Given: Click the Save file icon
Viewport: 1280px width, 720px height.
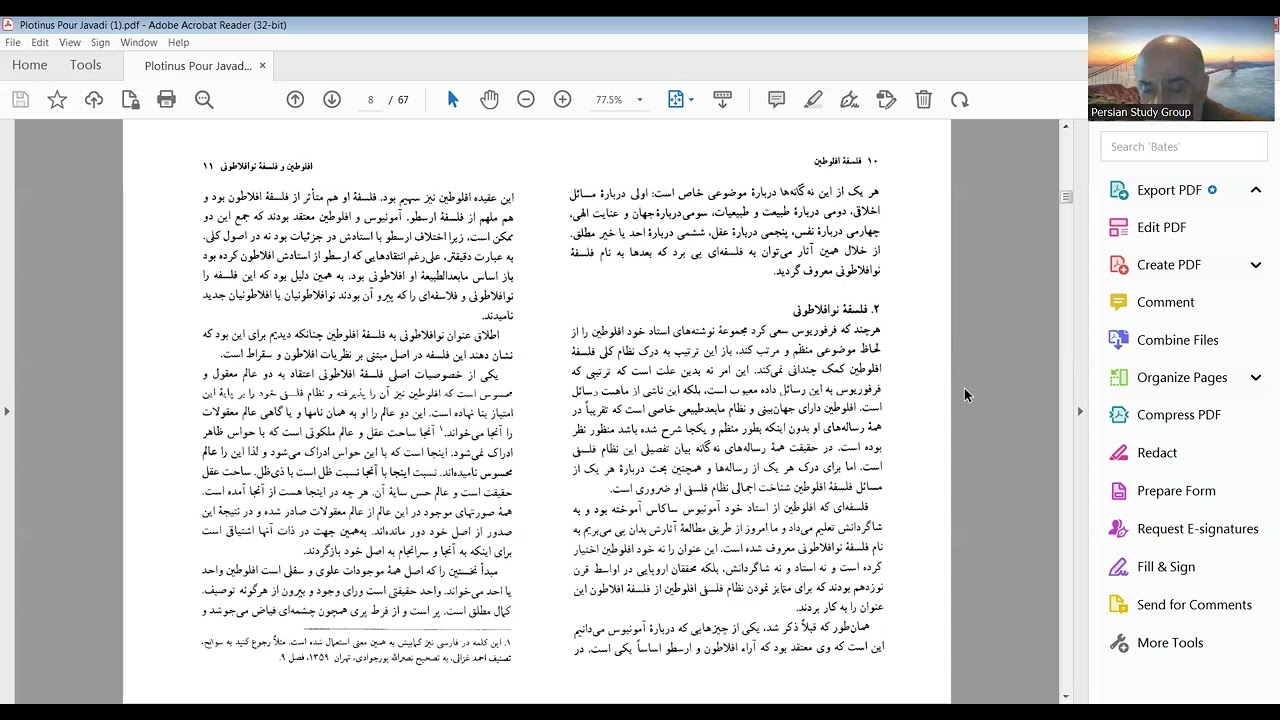Looking at the screenshot, I should point(21,100).
